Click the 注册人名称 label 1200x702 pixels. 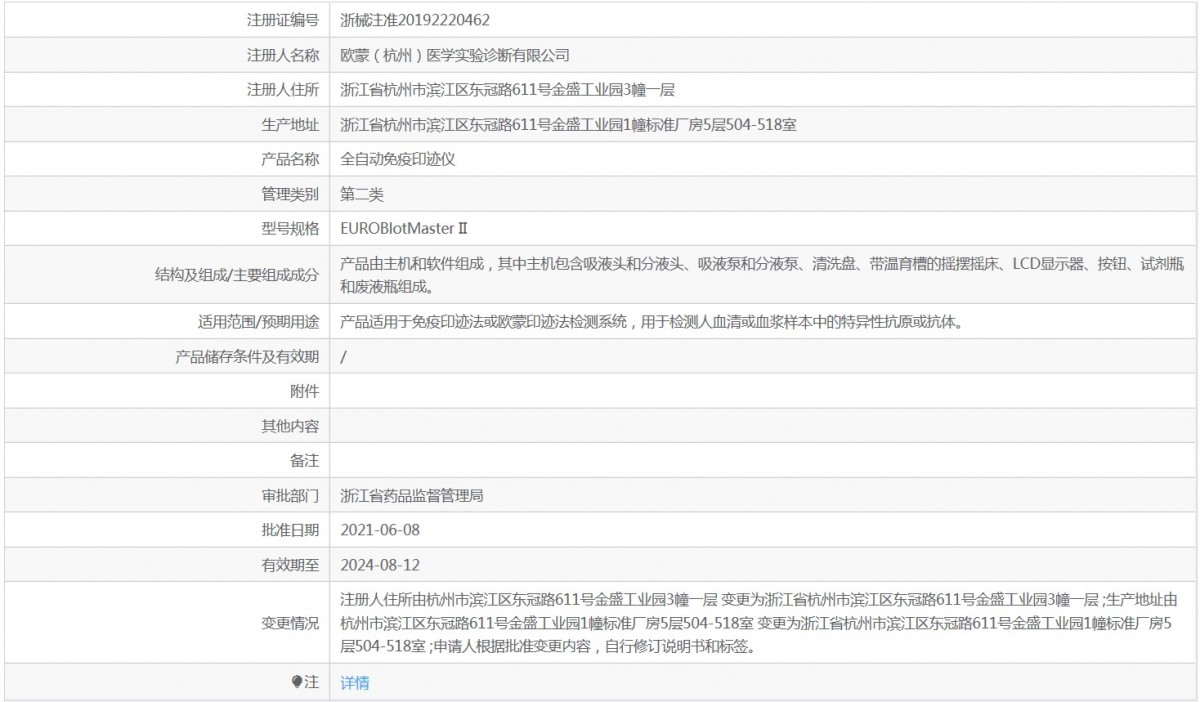(283, 55)
